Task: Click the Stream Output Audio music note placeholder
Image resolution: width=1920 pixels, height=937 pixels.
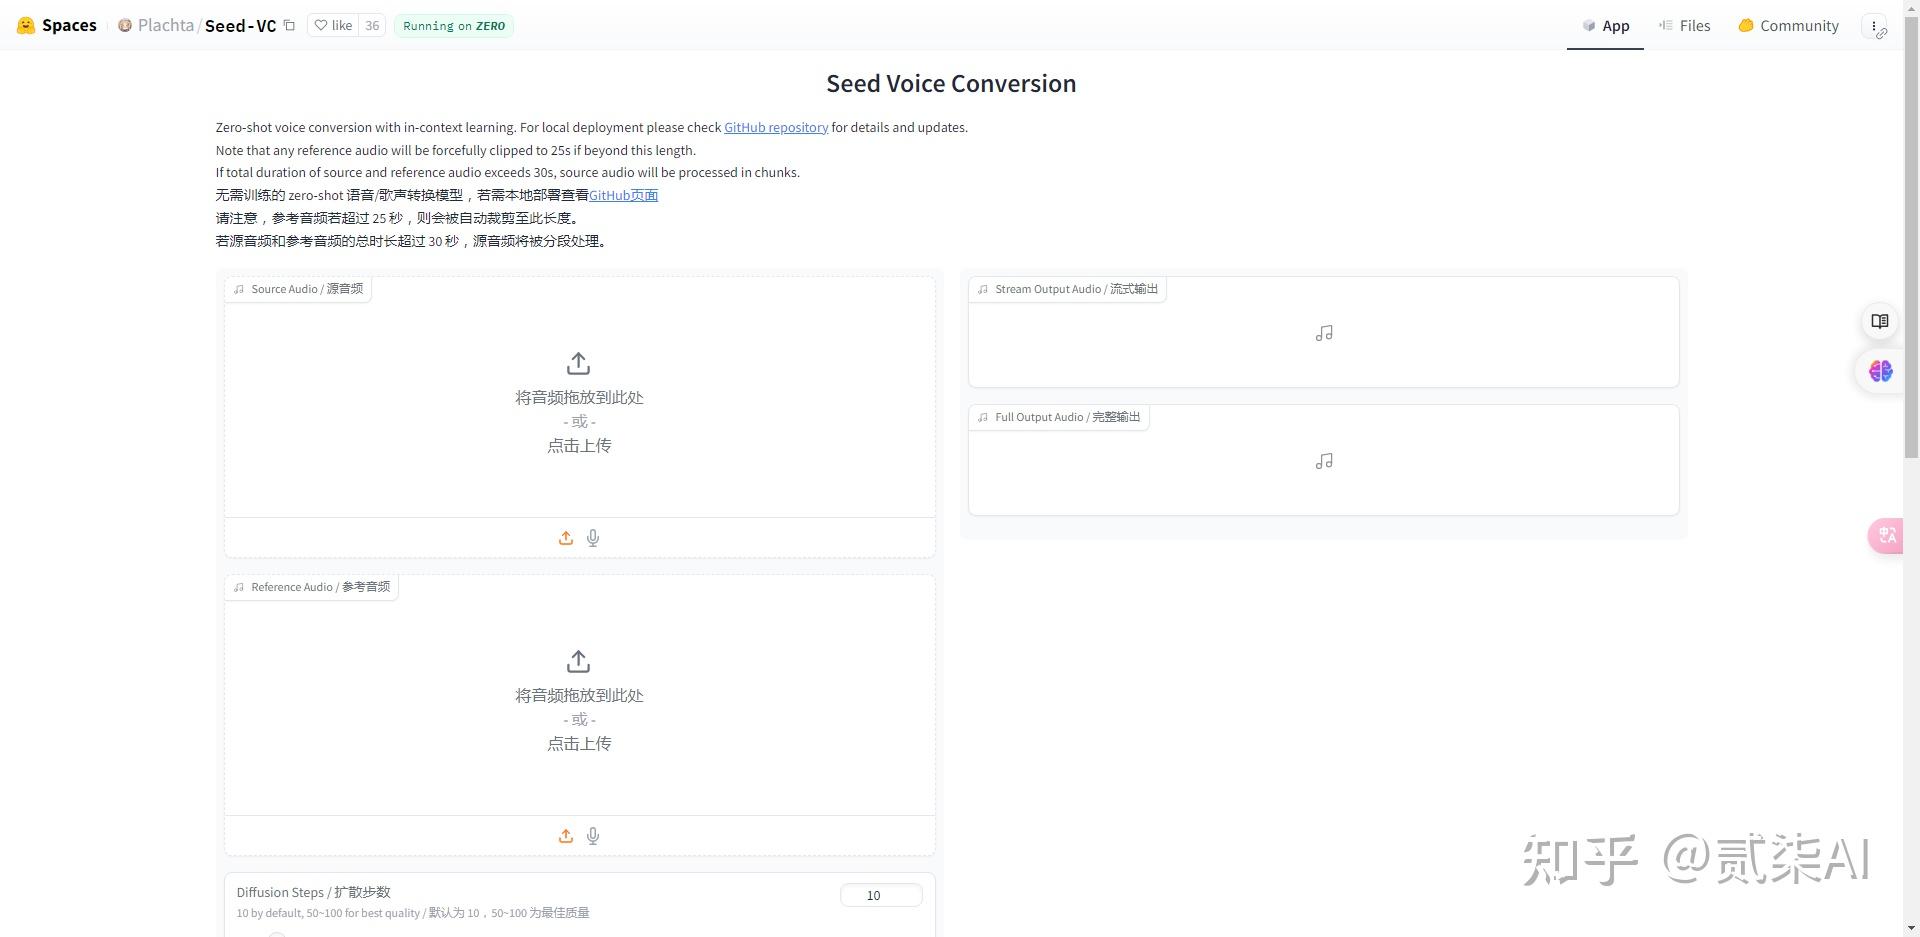Action: (1324, 333)
